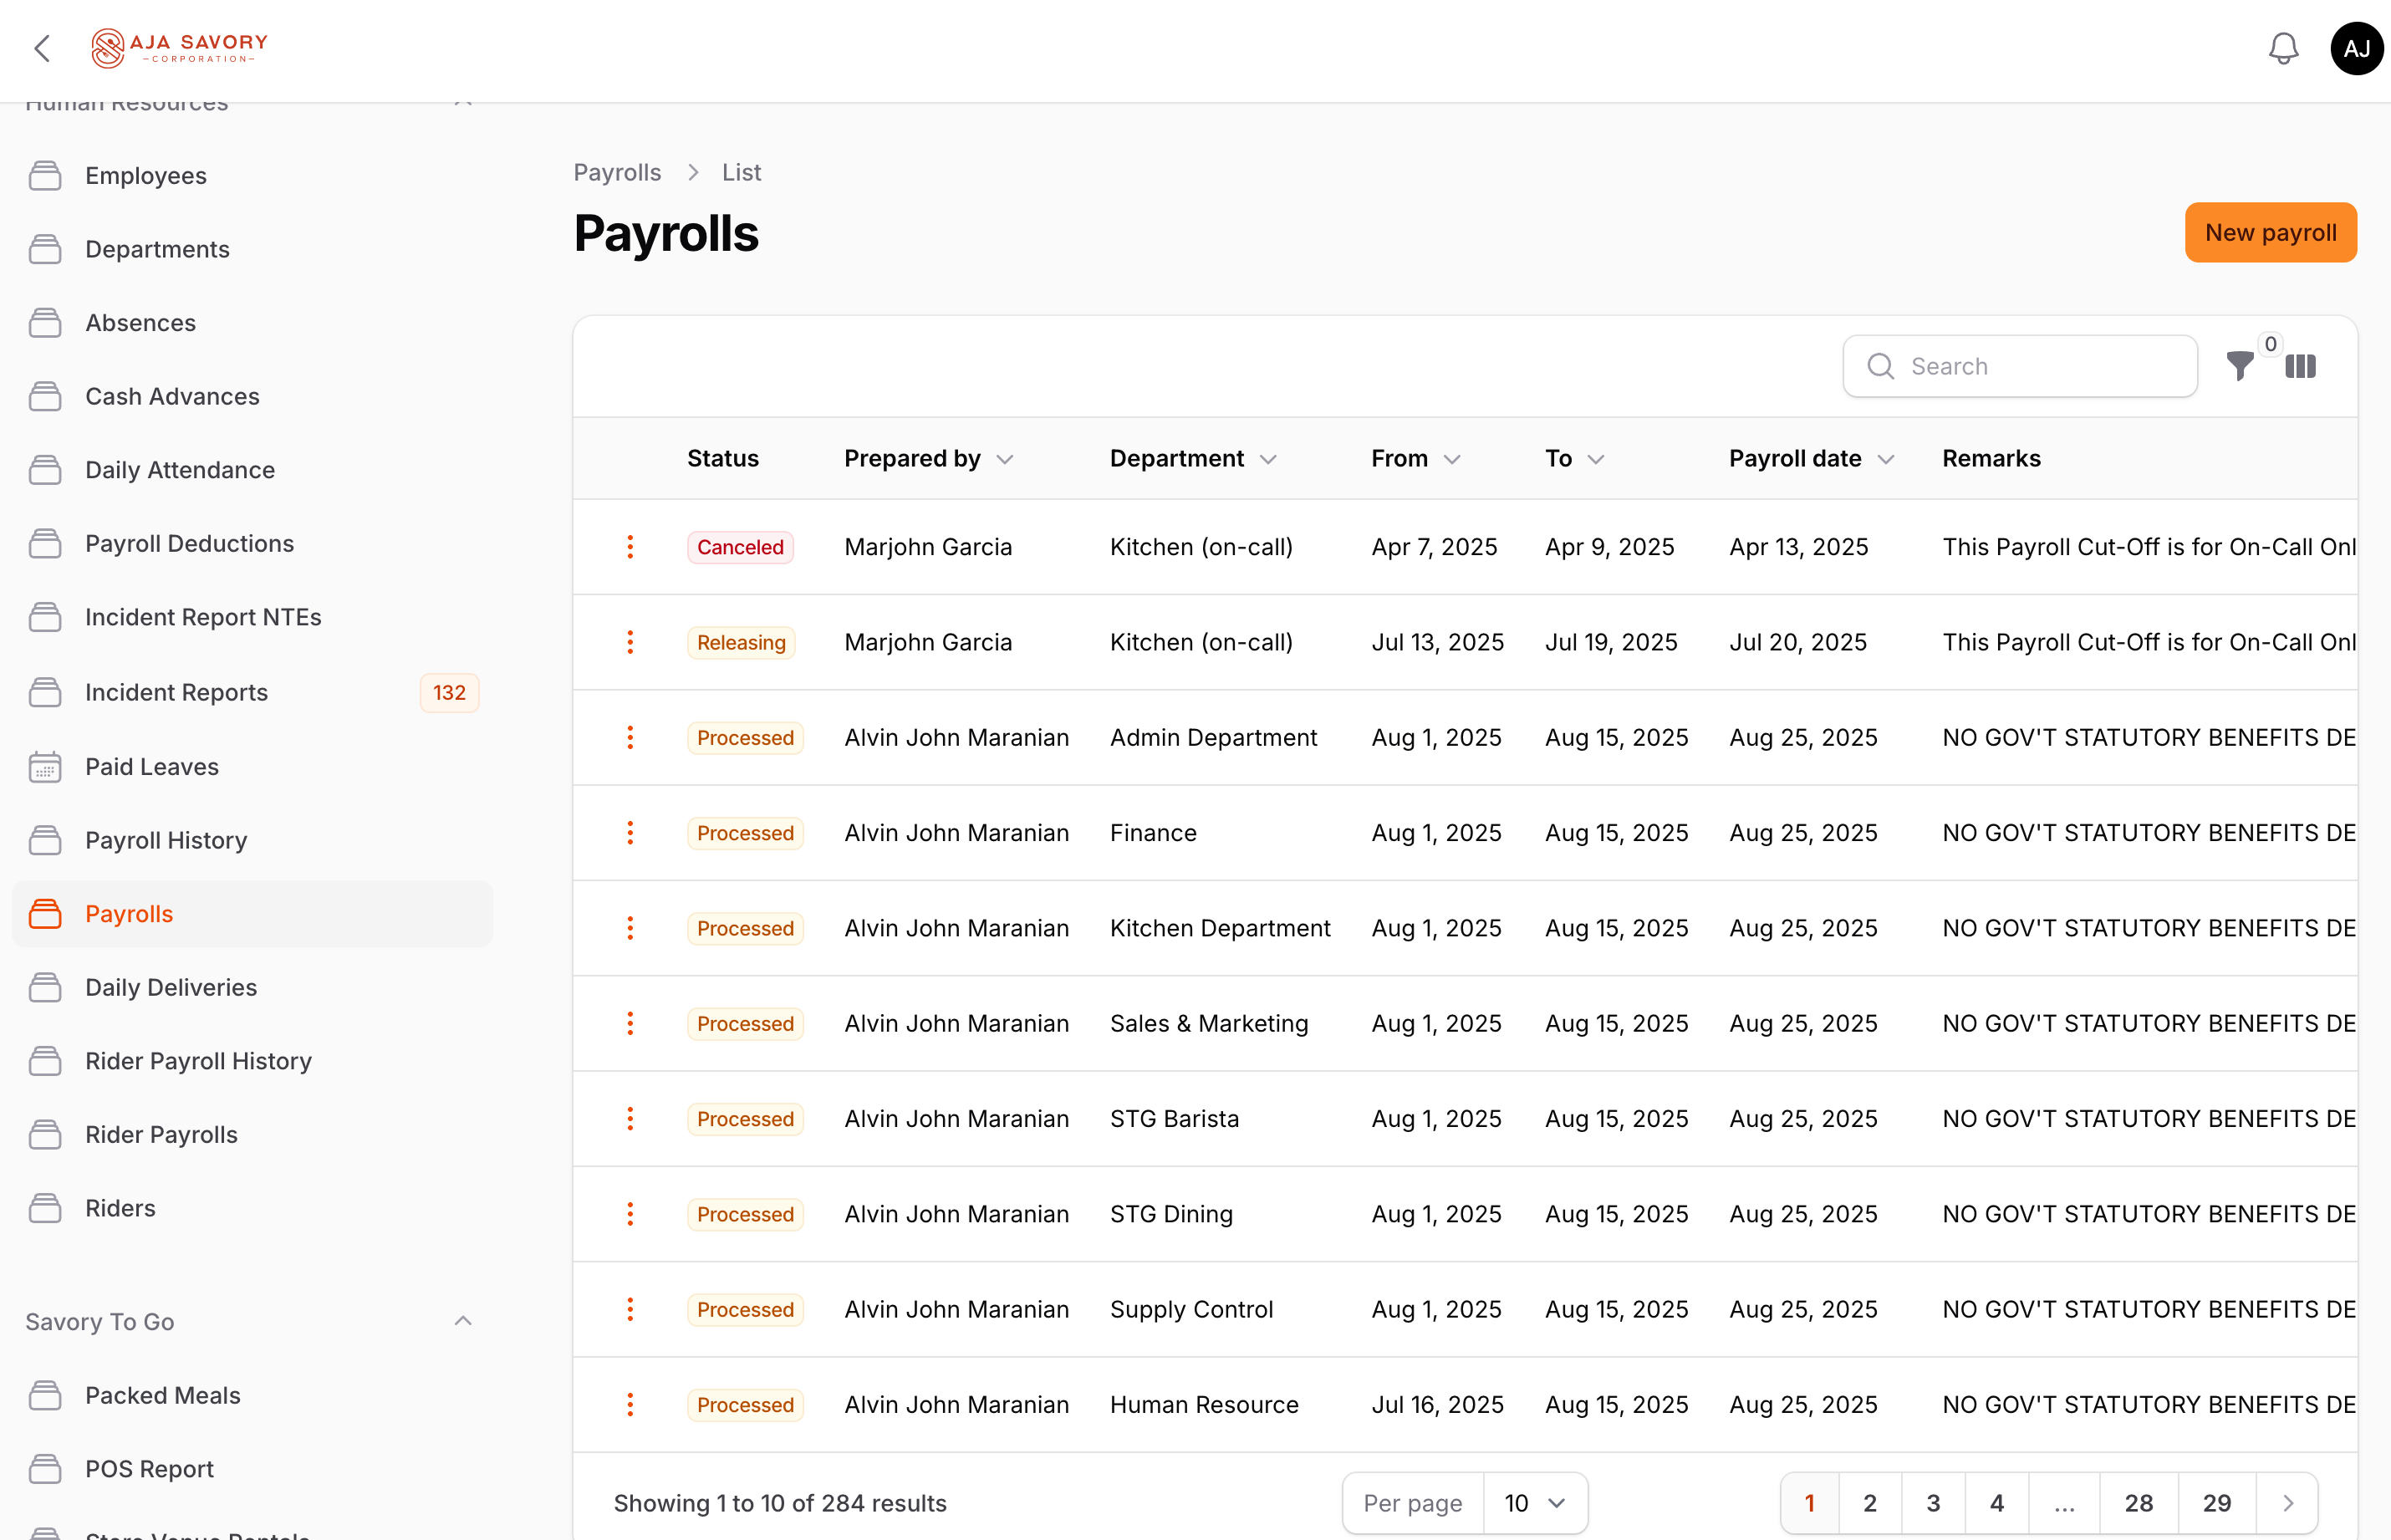This screenshot has height=1540, width=2391.
Task: Click the New payroll button
Action: point(2270,232)
